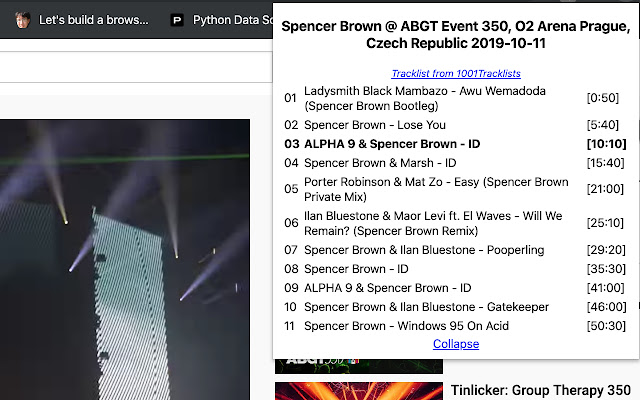Open the Tracklist from 1001Tracklists link
This screenshot has height=400, width=640.
(x=455, y=73)
